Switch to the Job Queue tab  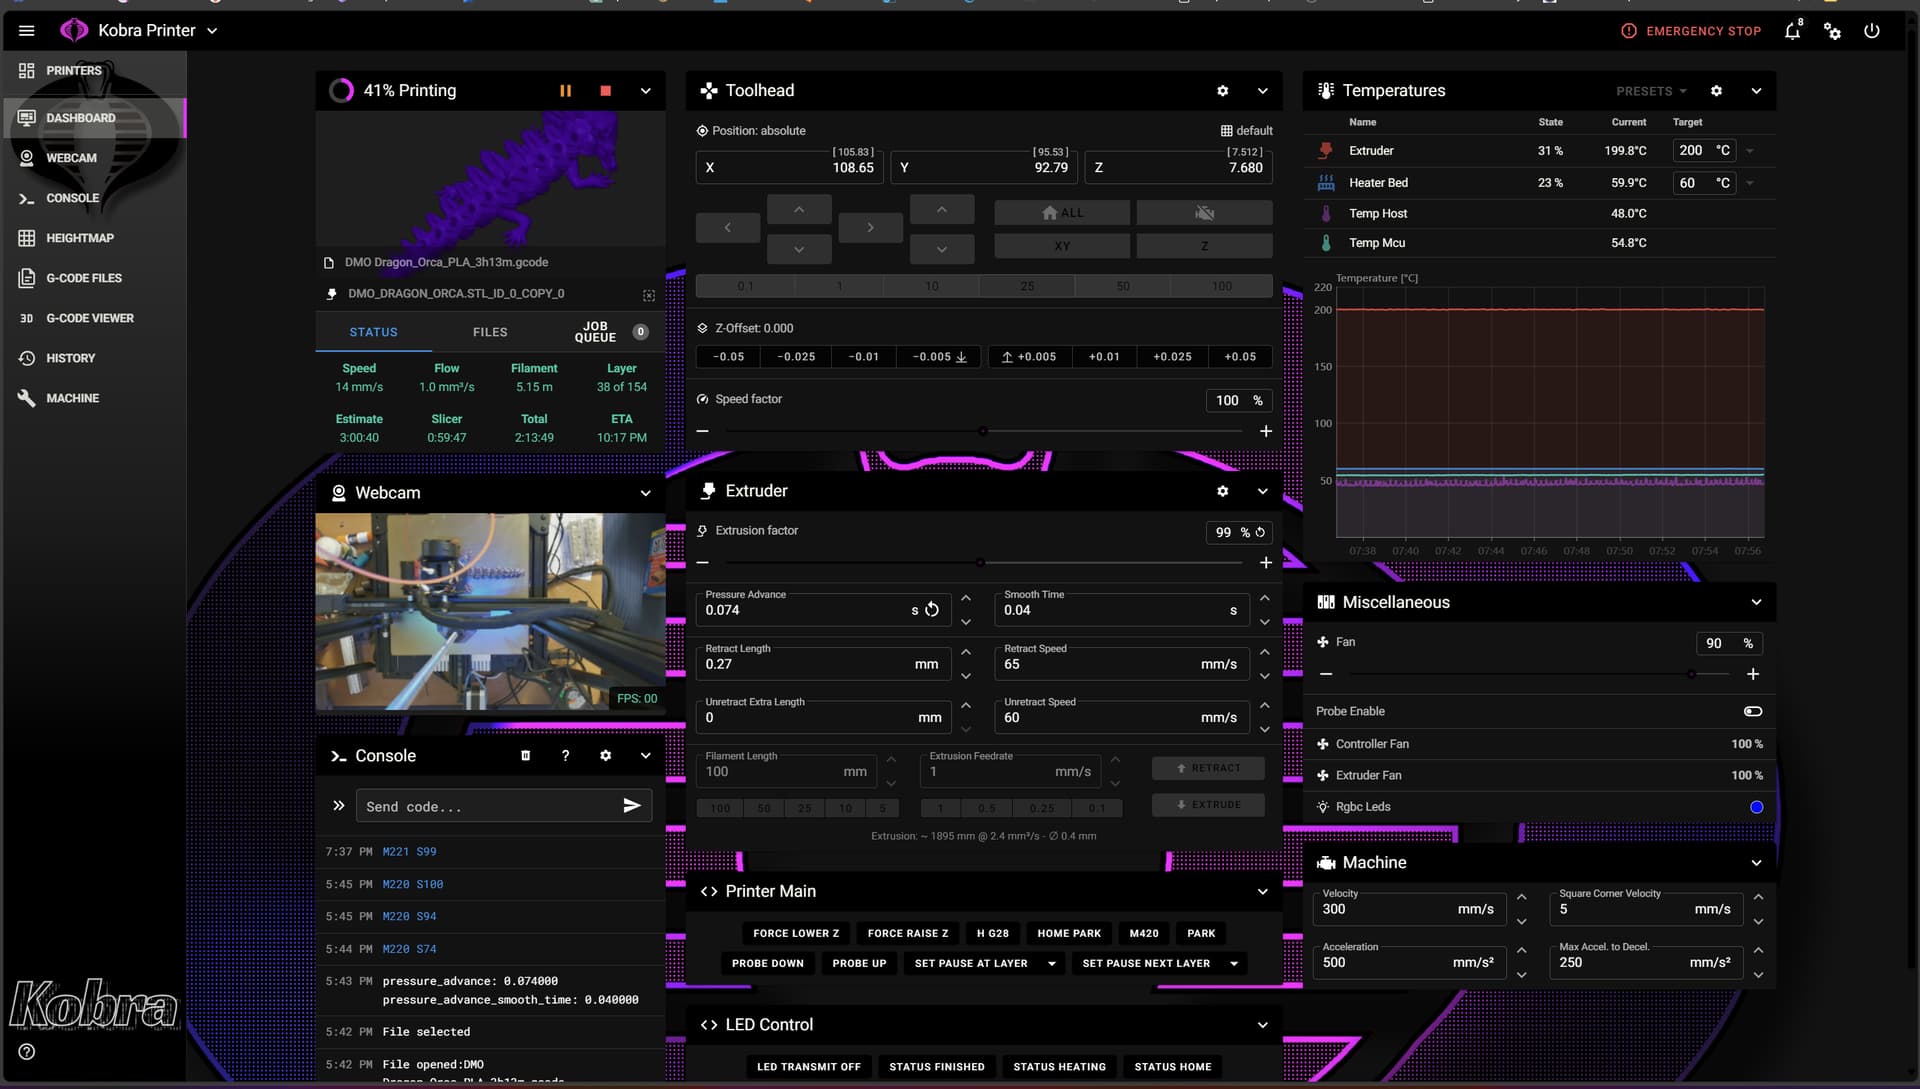tap(607, 332)
